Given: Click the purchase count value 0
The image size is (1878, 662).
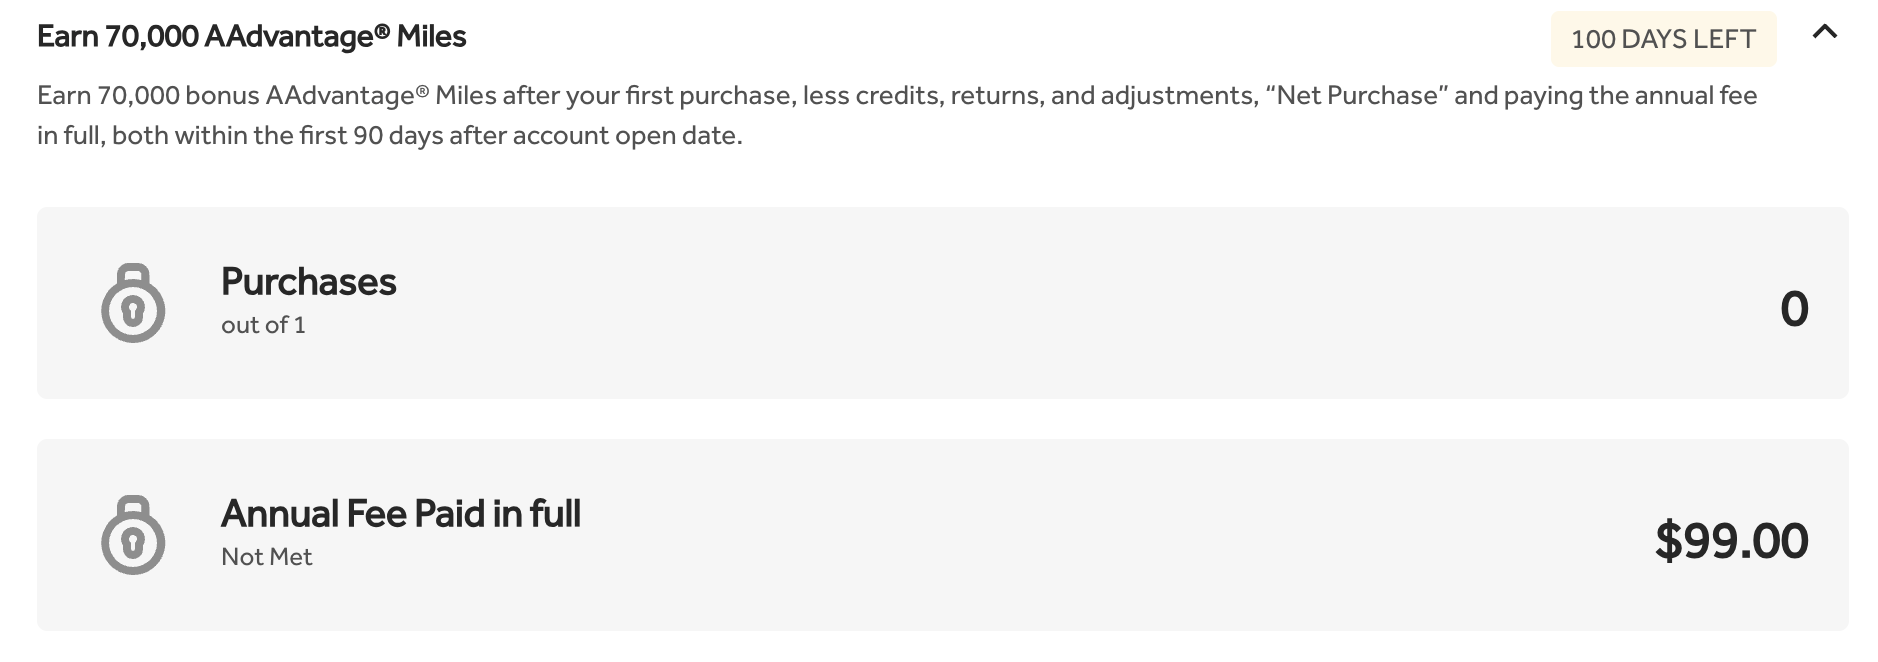Looking at the screenshot, I should pyautogui.click(x=1794, y=308).
